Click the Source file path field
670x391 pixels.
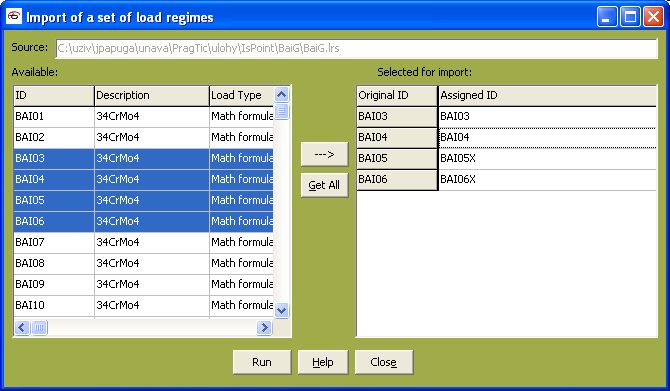click(x=356, y=48)
